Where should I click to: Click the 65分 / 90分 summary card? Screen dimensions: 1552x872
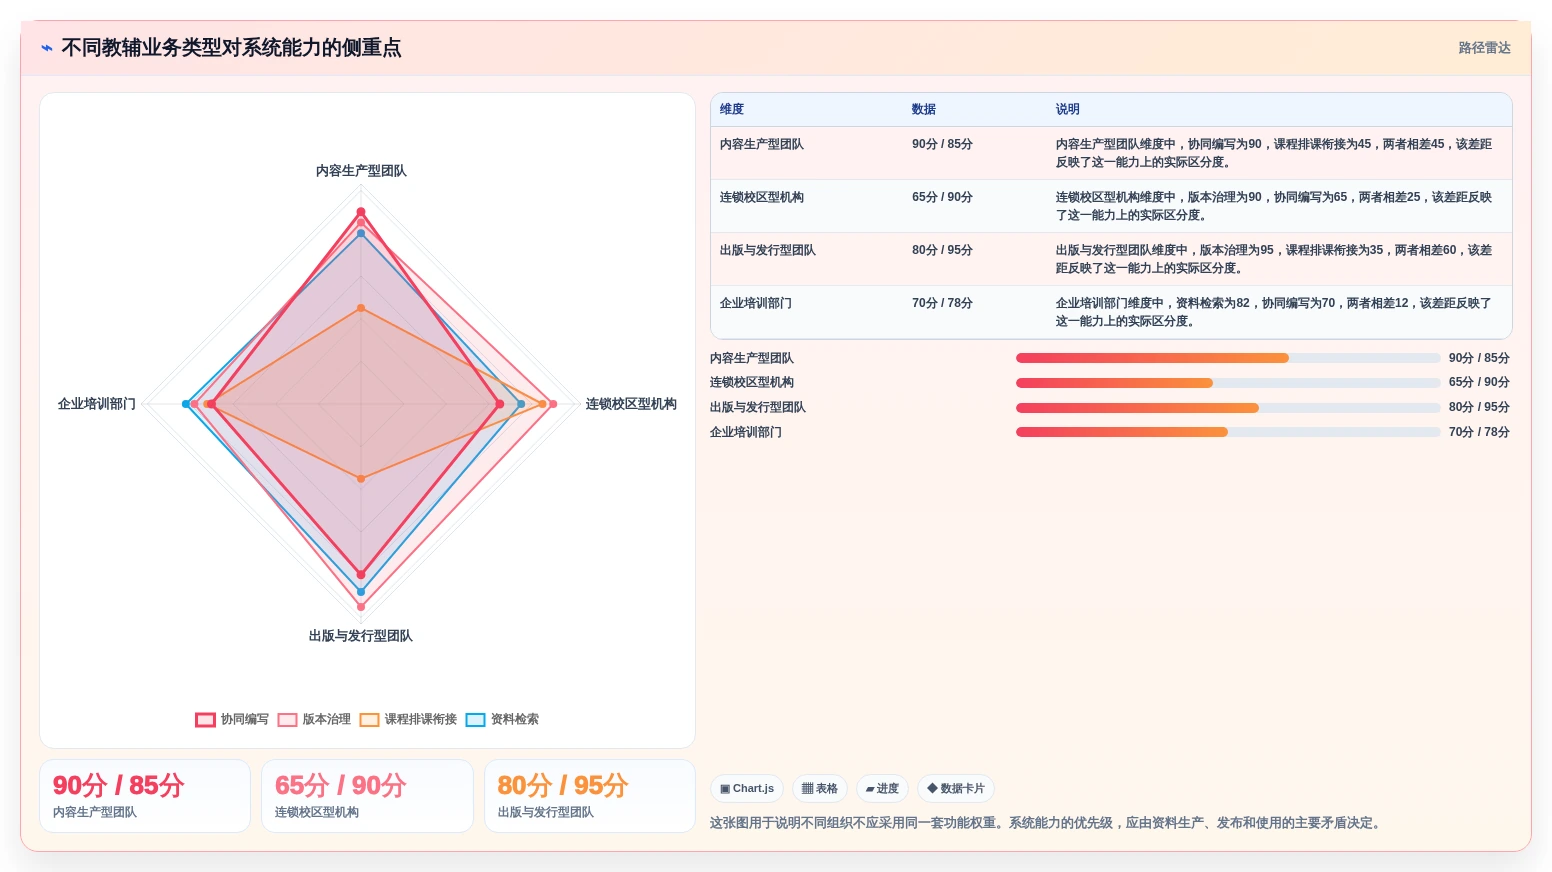(x=367, y=796)
